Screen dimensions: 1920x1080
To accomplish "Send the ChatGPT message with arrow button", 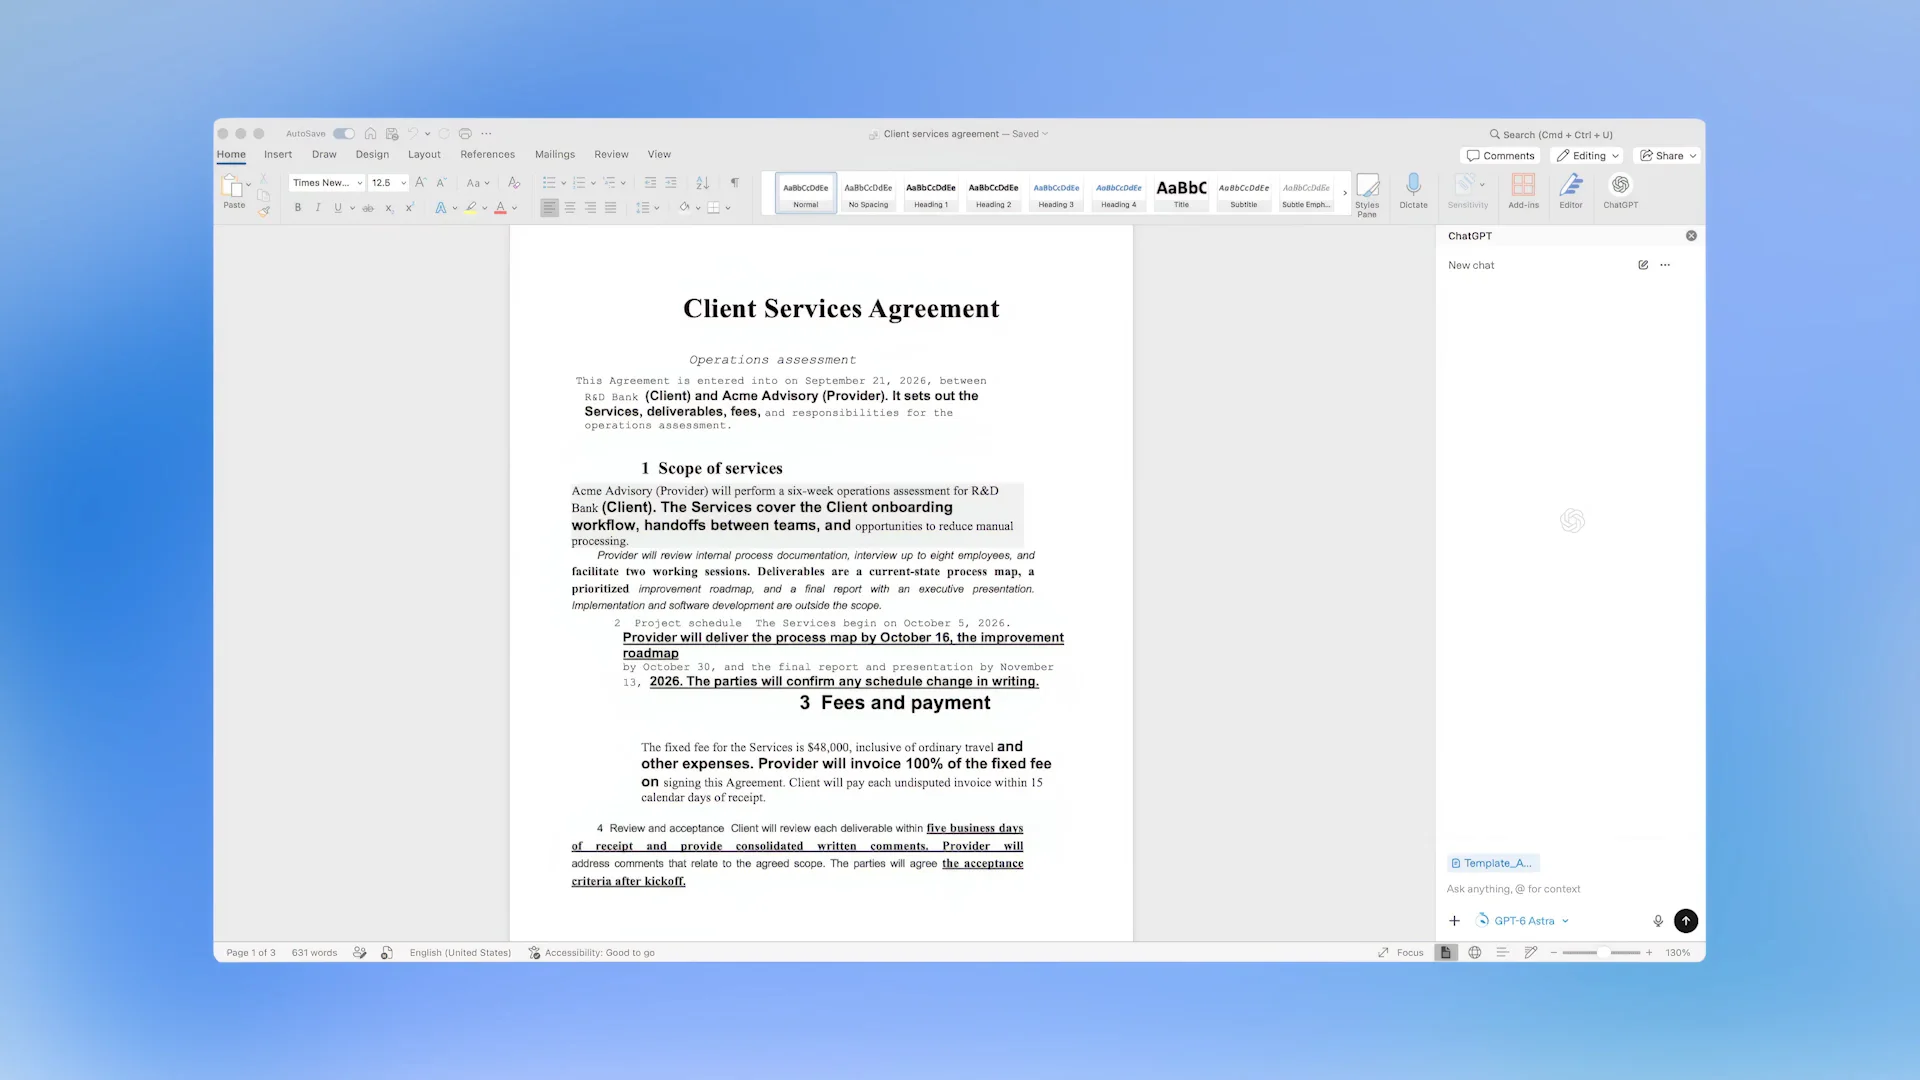I will click(x=1686, y=921).
